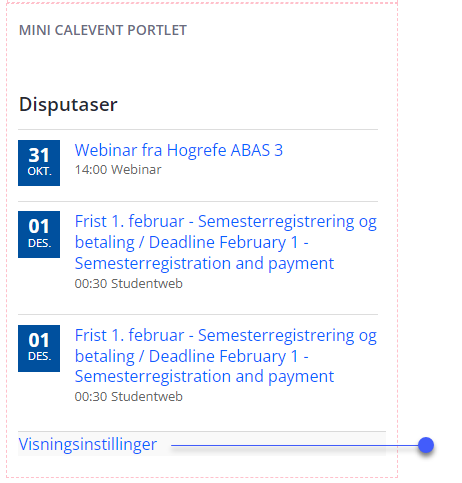The image size is (462, 483).
Task: Click the bold 31 number on the OKT. badge
Action: pyautogui.click(x=39, y=155)
